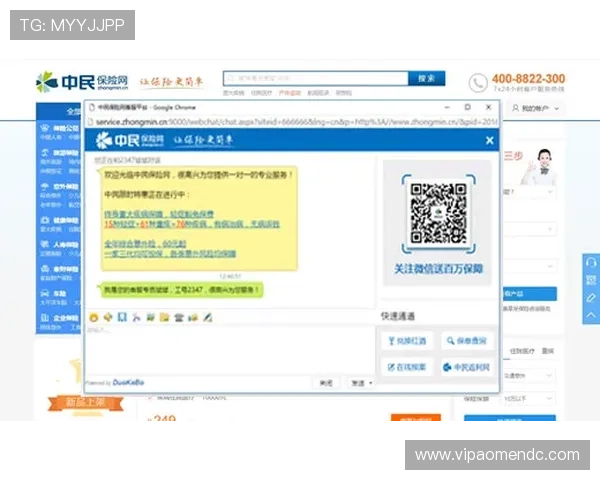600x480 pixels.
Task: Click 在线报案 quick link with edit icon
Action: 407,367
